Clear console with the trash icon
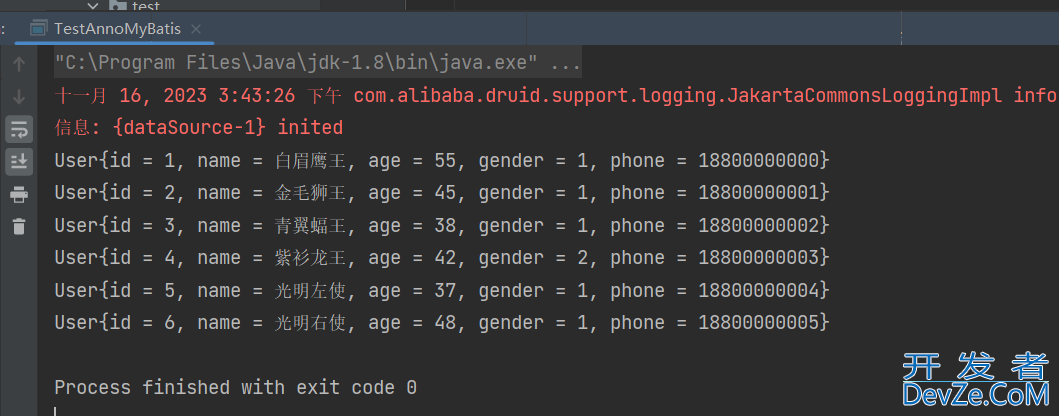This screenshot has height=416, width=1059. (19, 226)
